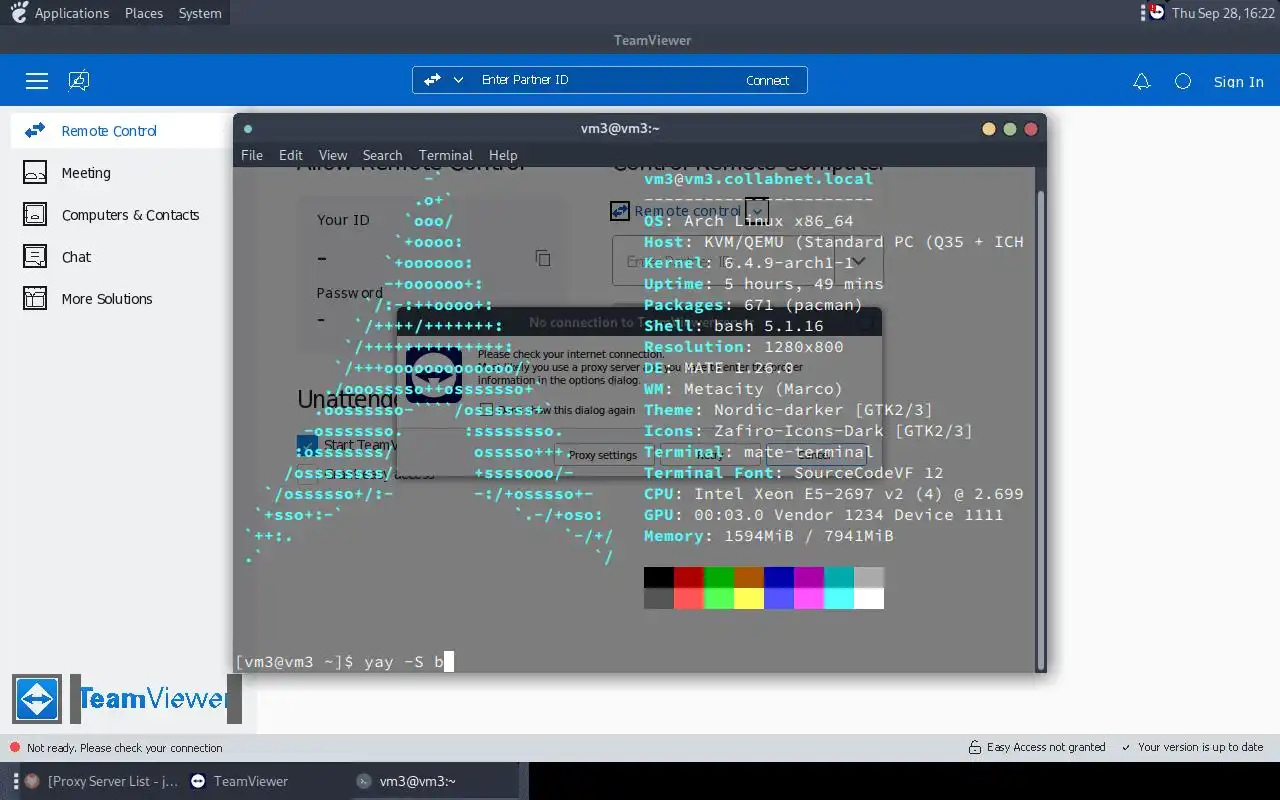Click the 'Uptime: 5 hours, 49 mins' line

click(x=764, y=284)
